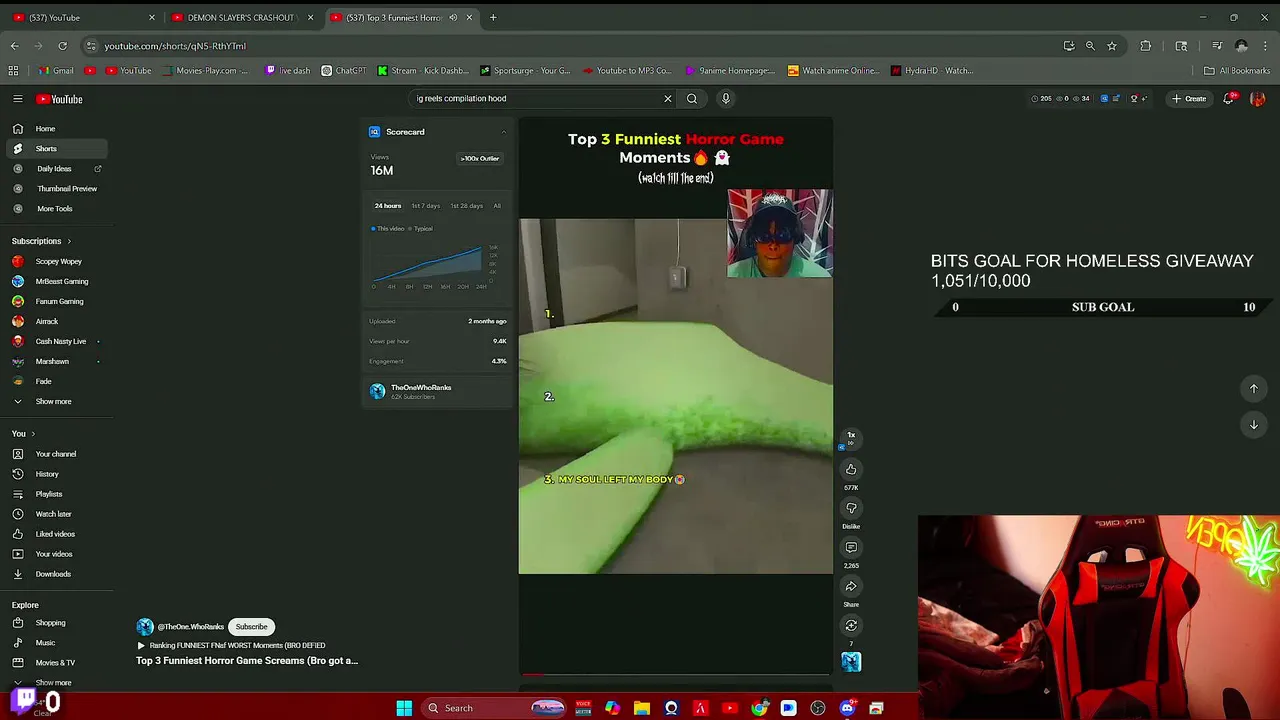
Task: Open the ChatGPT bookmark
Action: point(343,71)
